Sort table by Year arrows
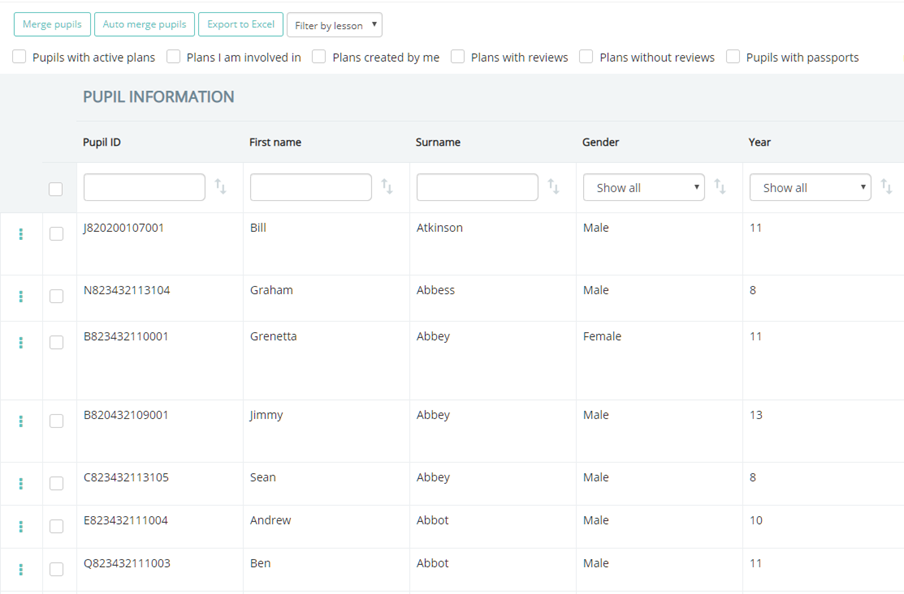The image size is (904, 594). pos(887,186)
